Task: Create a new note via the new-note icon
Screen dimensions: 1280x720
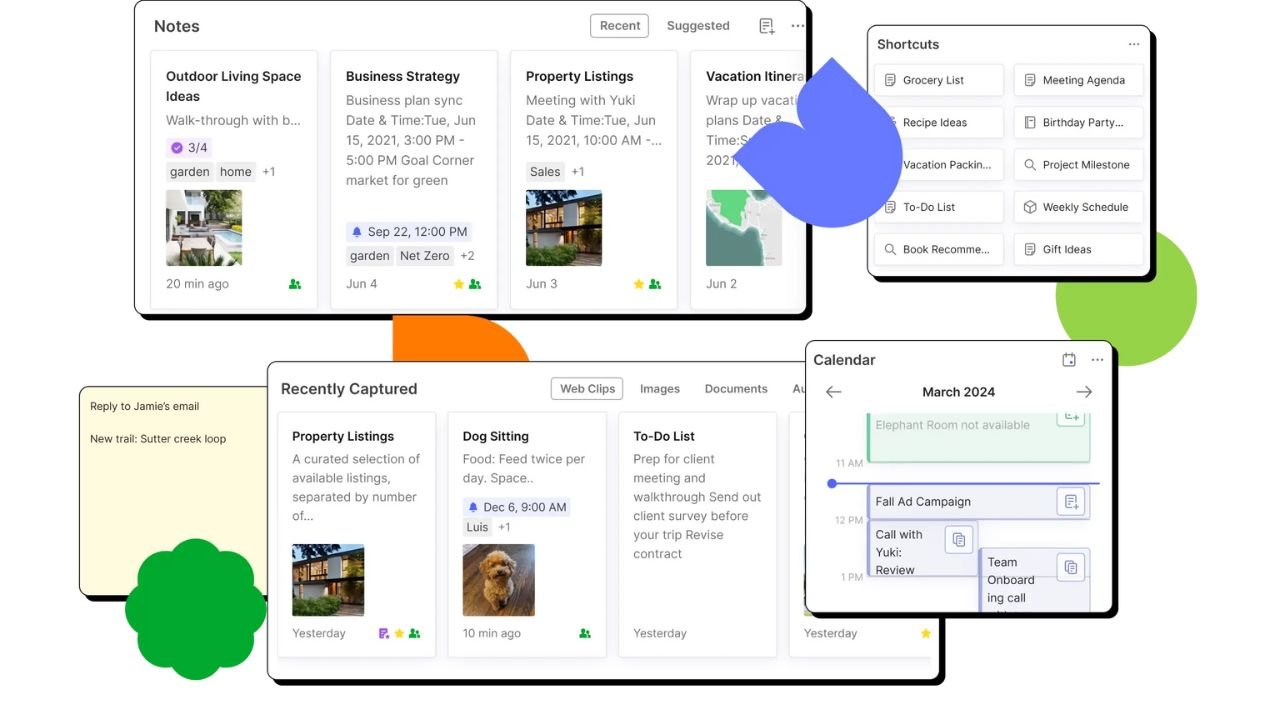Action: [x=766, y=25]
